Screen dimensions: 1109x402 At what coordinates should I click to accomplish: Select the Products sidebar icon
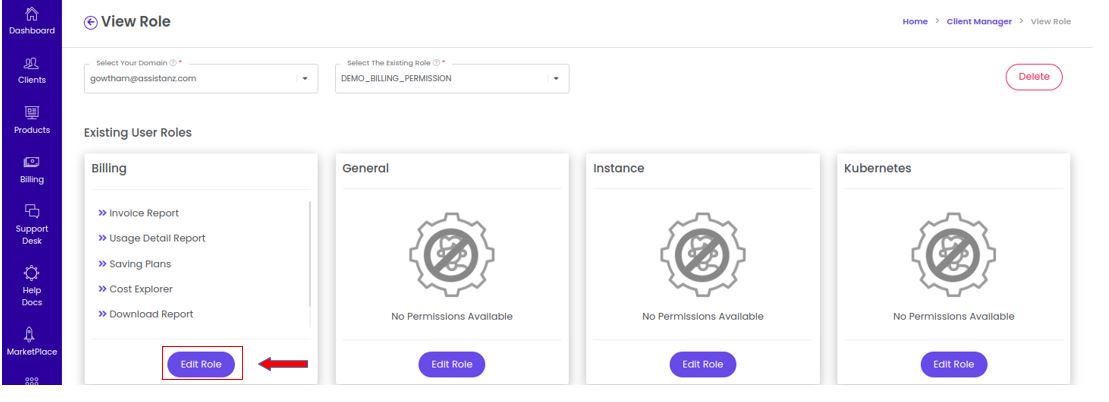(x=32, y=113)
